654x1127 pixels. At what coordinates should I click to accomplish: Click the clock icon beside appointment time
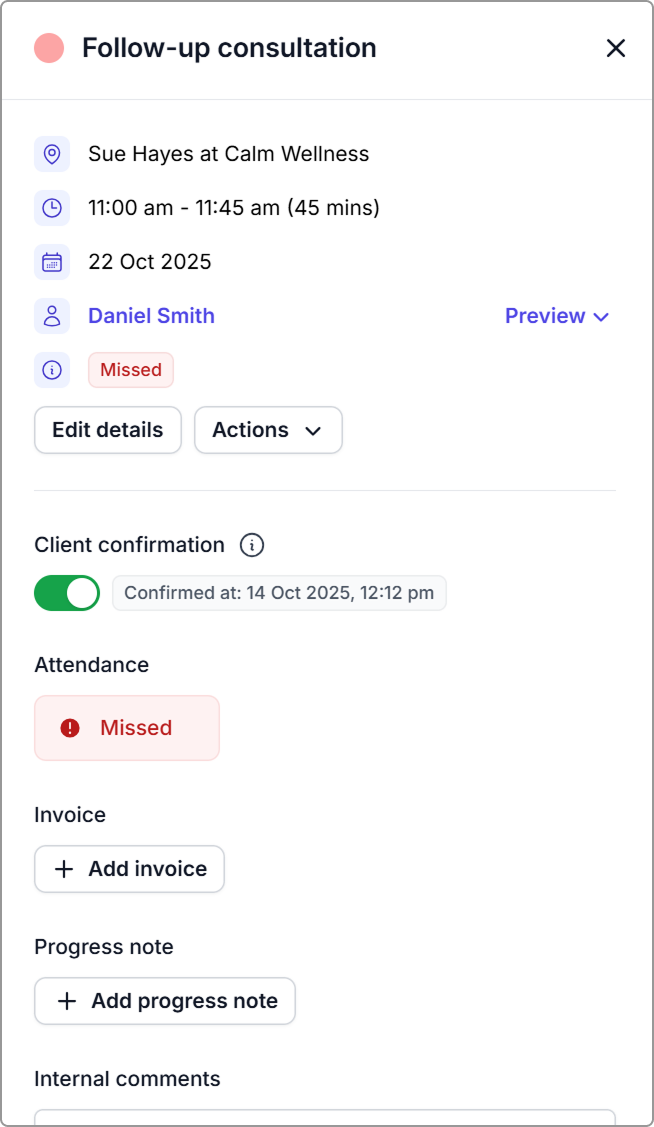(52, 208)
